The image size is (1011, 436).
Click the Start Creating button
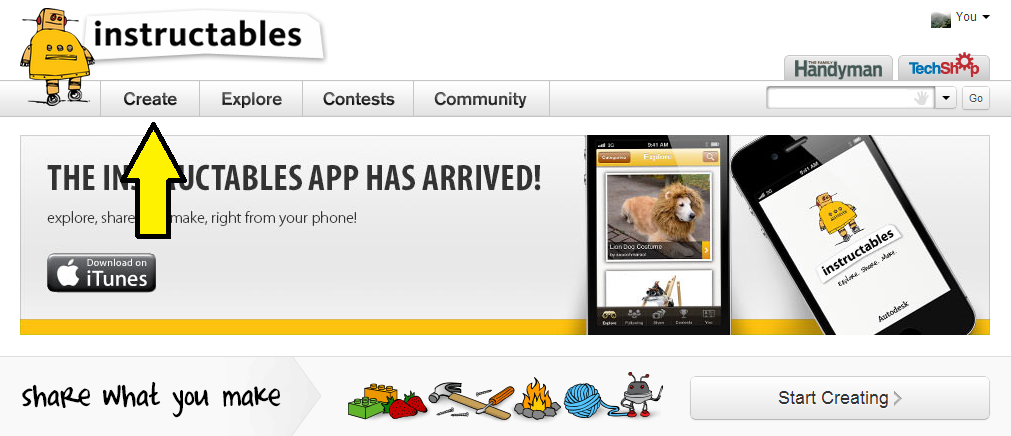tap(839, 398)
